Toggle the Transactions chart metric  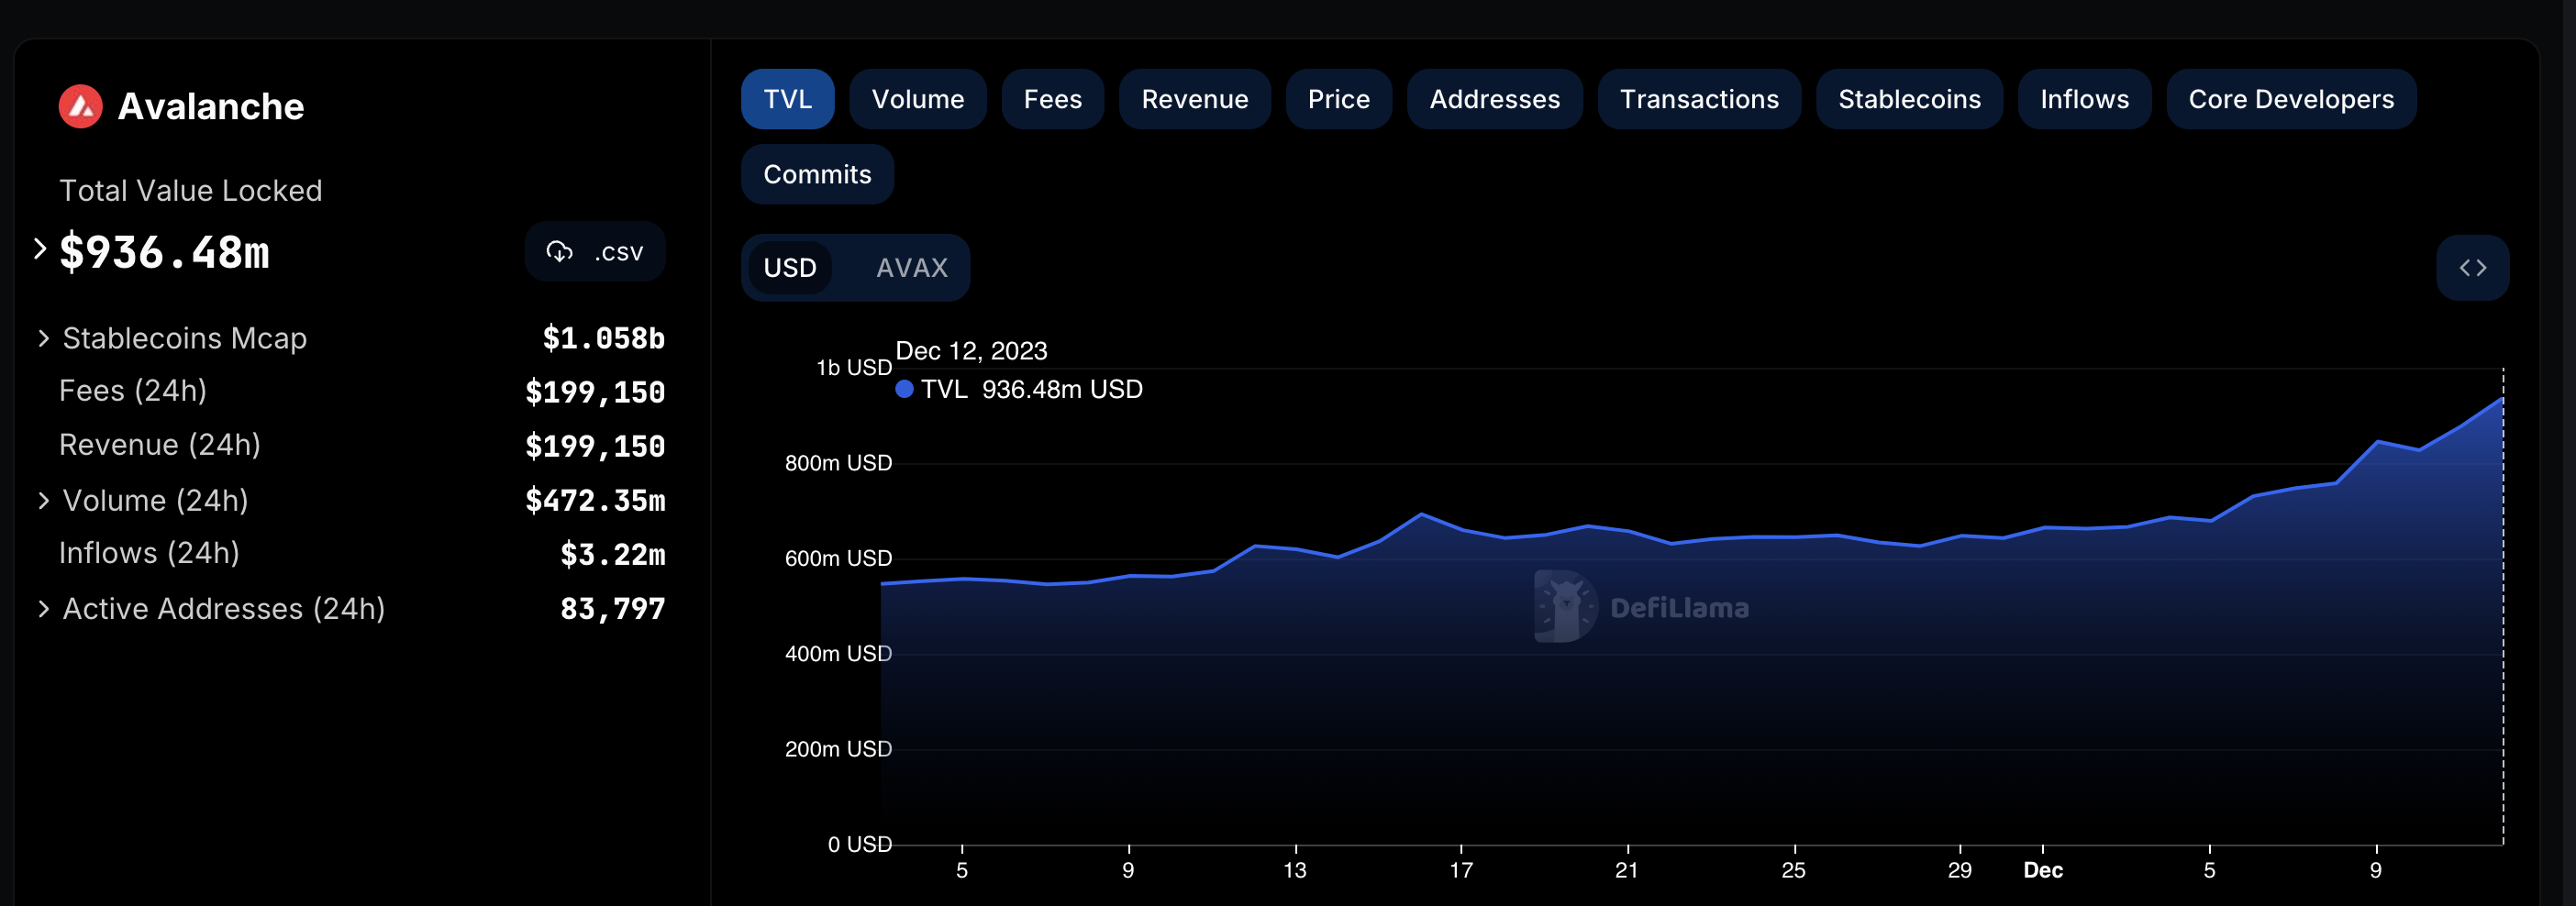coord(1699,99)
